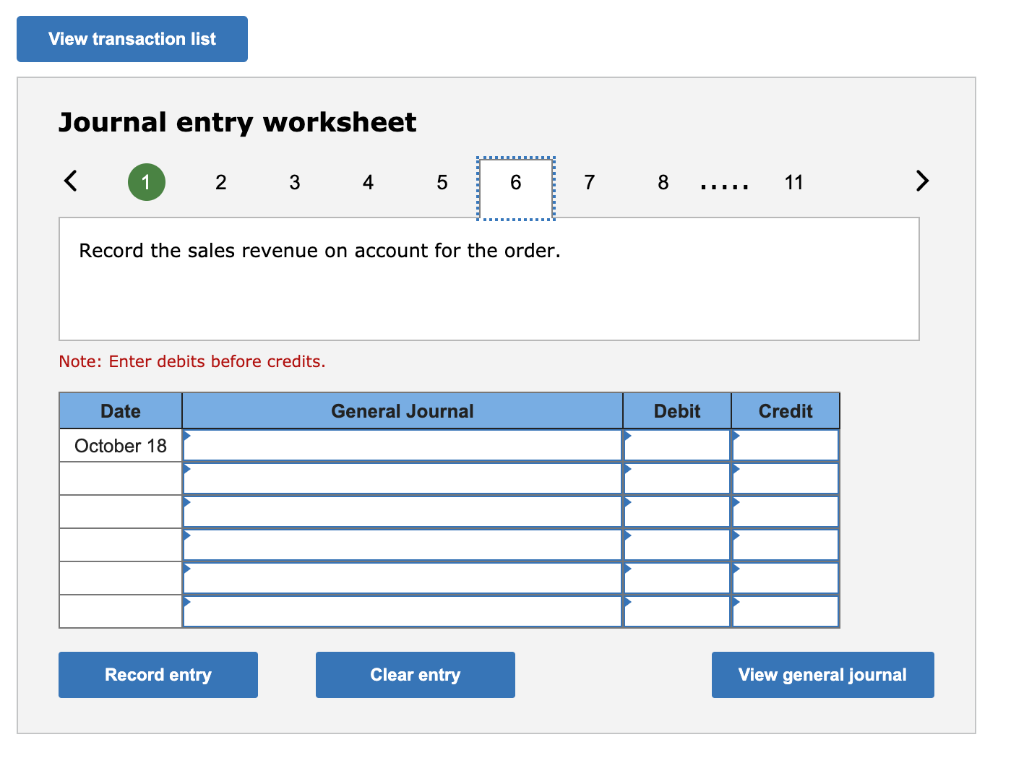The image size is (1024, 771).
Task: Select journal entry tab 4
Action: [x=368, y=182]
